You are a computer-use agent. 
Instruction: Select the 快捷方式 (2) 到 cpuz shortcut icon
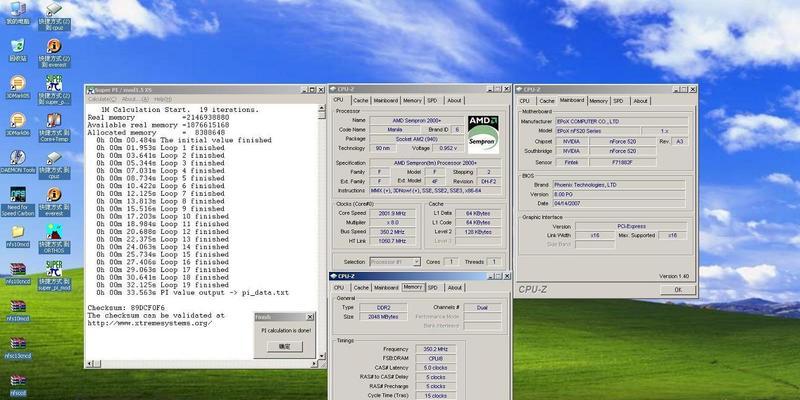54,16
